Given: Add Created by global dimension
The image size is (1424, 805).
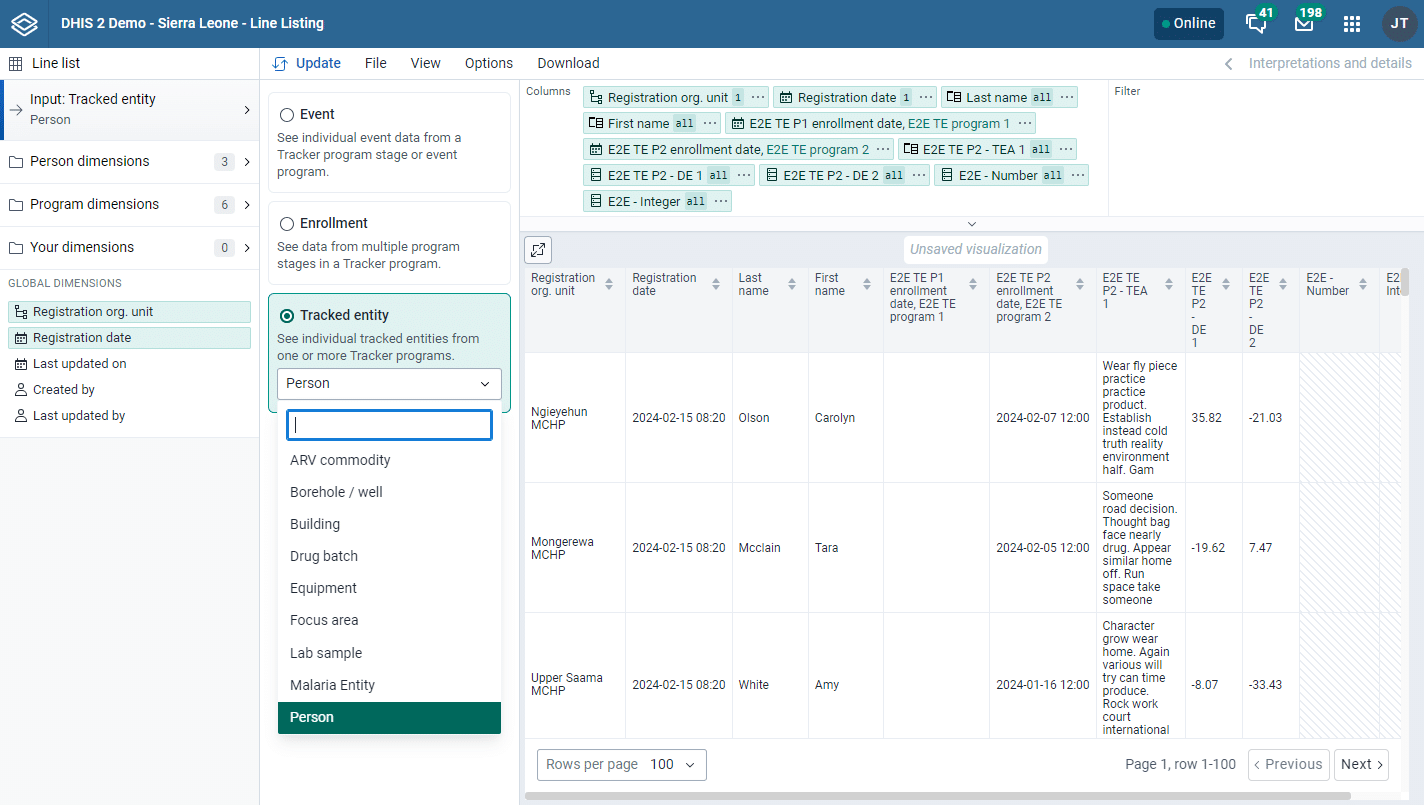Looking at the screenshot, I should pos(129,390).
